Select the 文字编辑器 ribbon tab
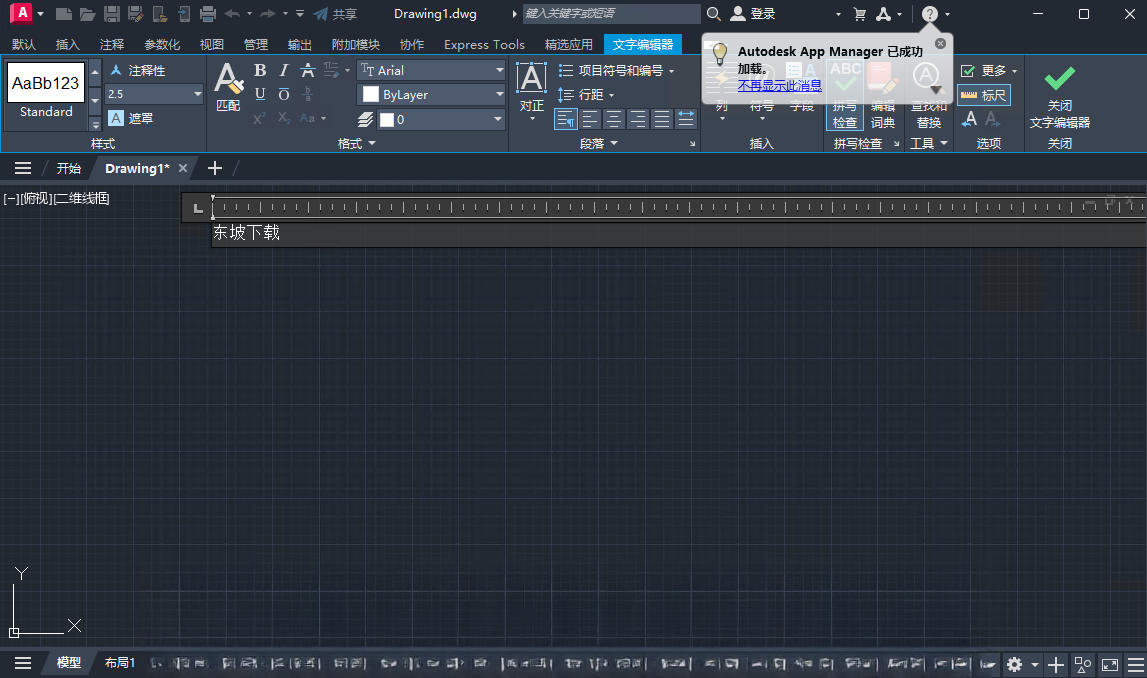This screenshot has height=678, width=1147. tap(643, 45)
